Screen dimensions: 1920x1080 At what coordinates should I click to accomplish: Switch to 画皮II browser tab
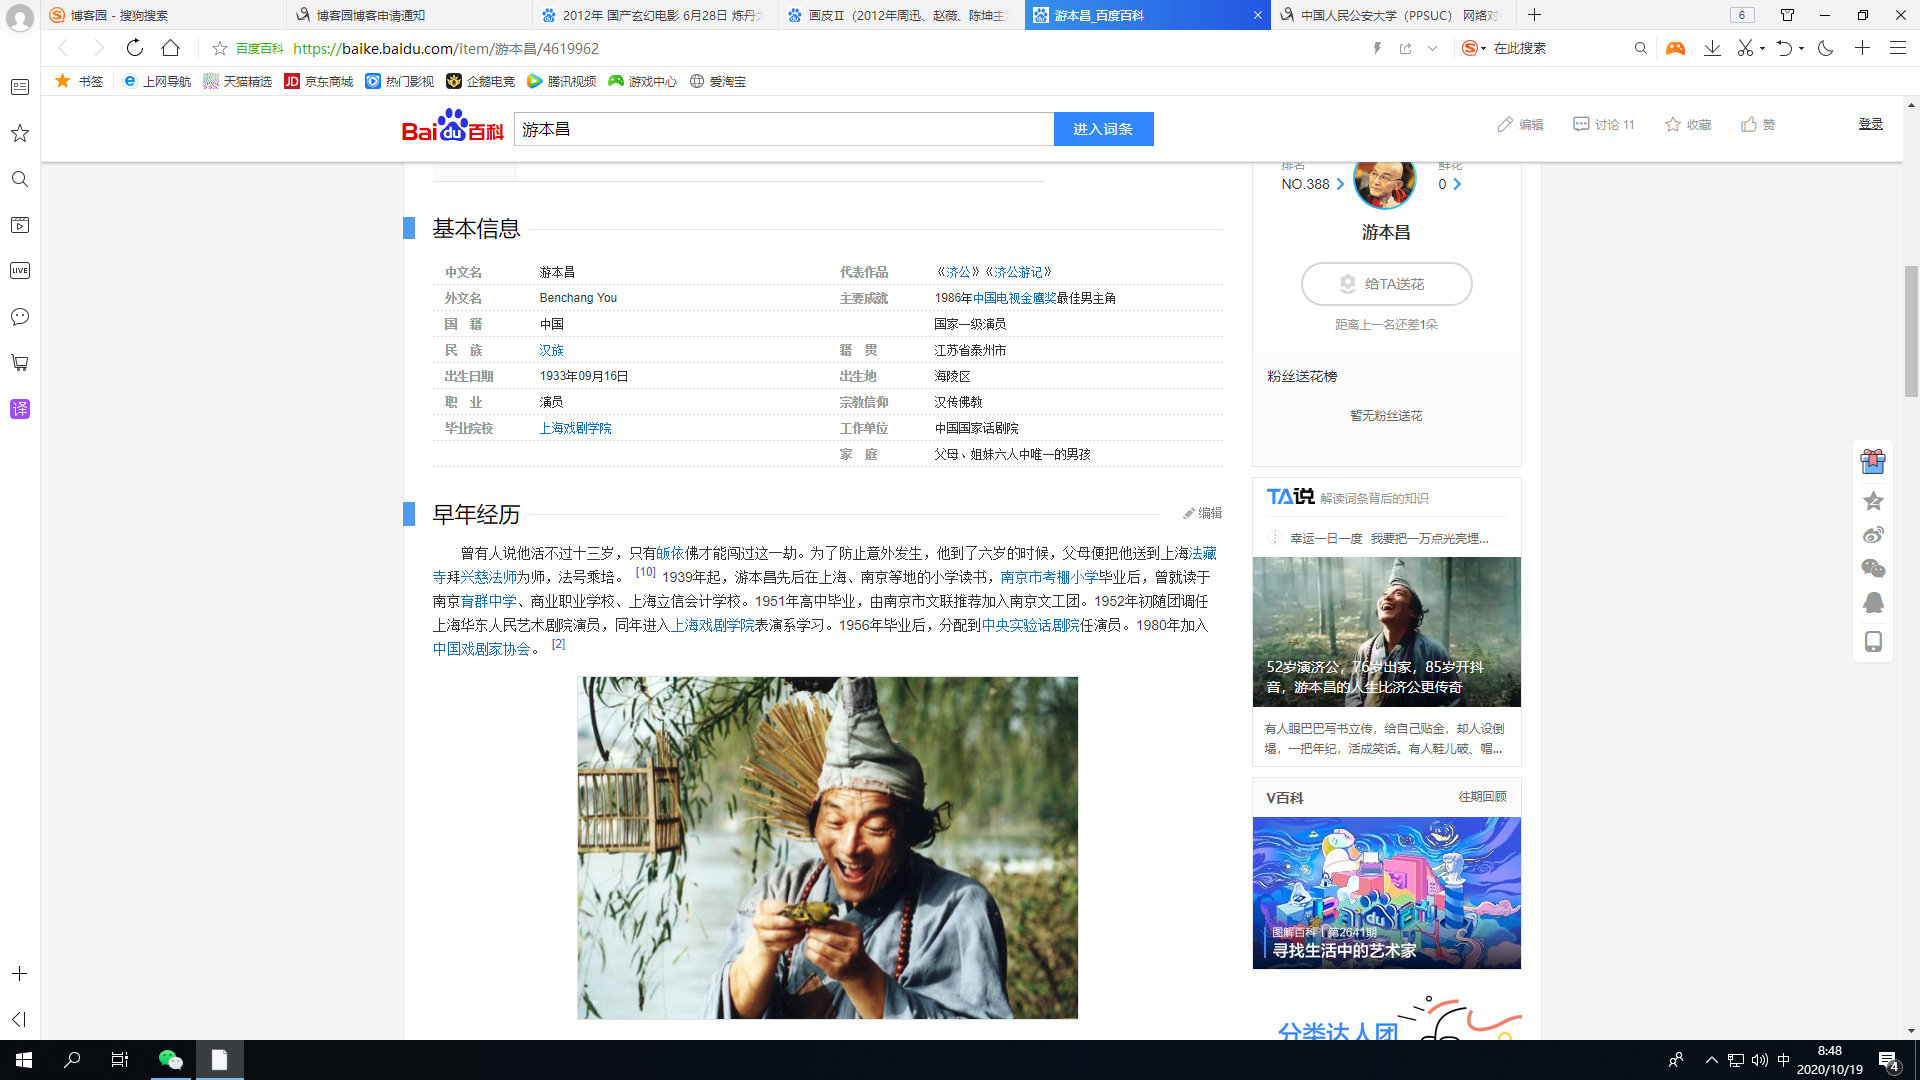900,15
